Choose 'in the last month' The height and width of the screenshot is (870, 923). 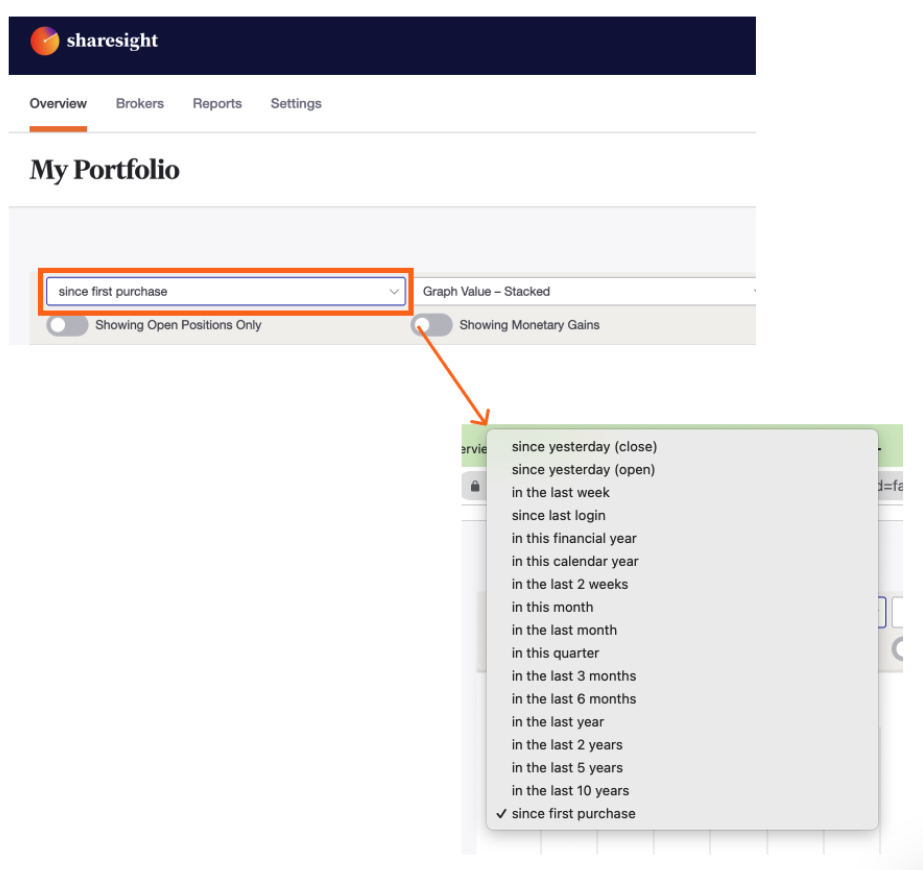point(682,630)
